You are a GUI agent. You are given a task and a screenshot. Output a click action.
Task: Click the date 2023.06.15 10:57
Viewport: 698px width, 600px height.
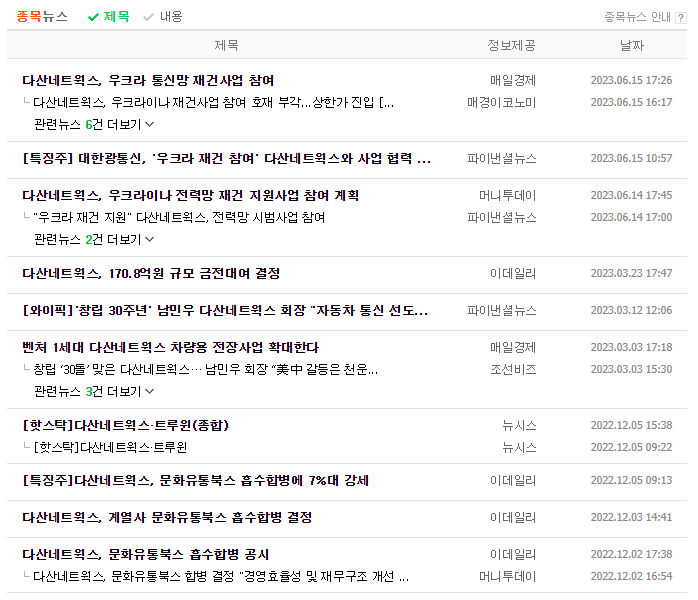(x=631, y=158)
